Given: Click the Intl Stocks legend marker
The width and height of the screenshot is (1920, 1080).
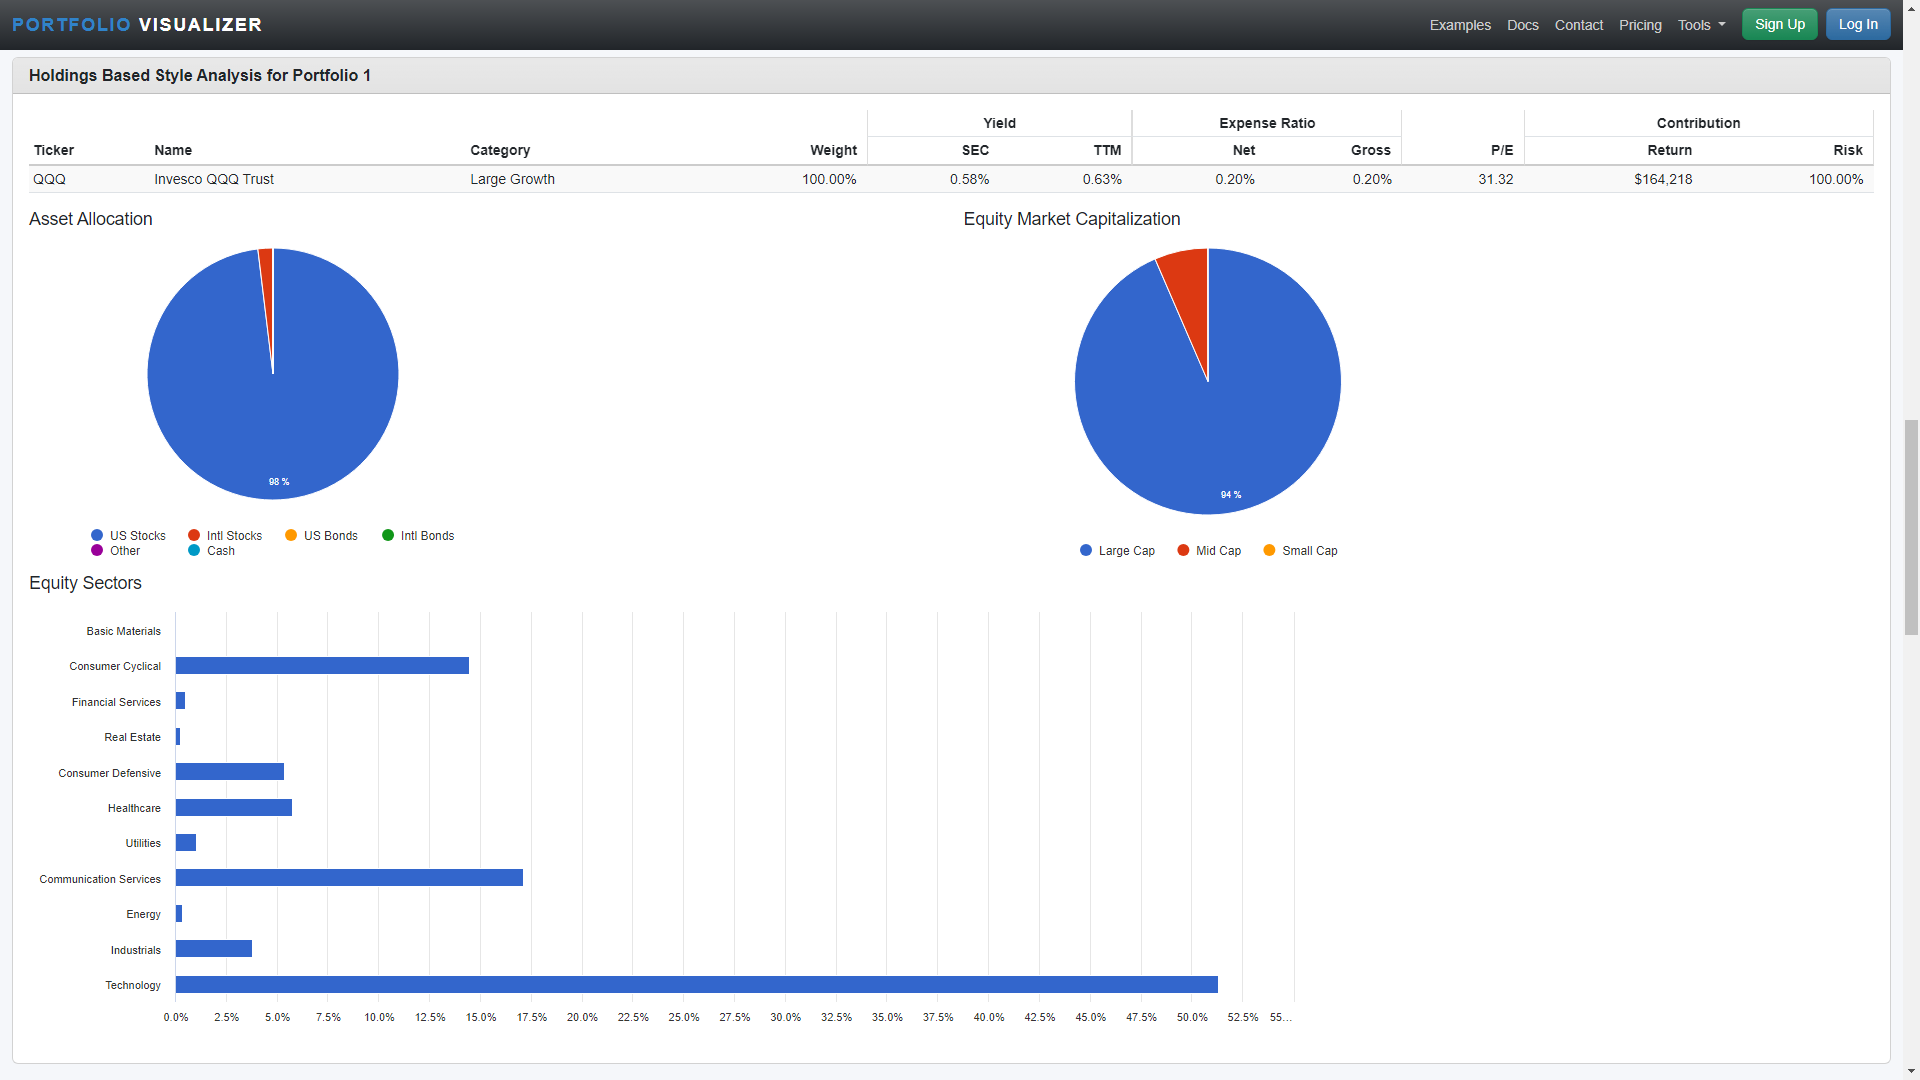Looking at the screenshot, I should click(194, 536).
